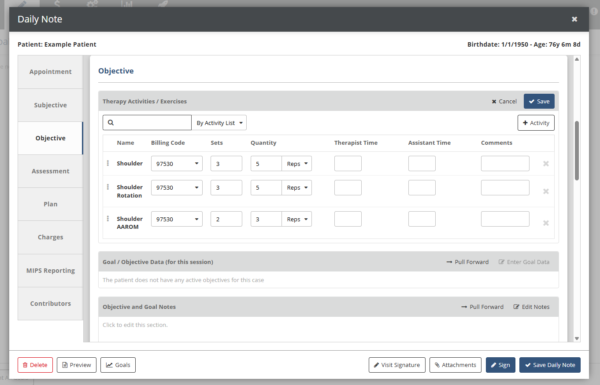Pull Forward goal objective data
Image resolution: width=600 pixels, height=385 pixels.
point(468,262)
